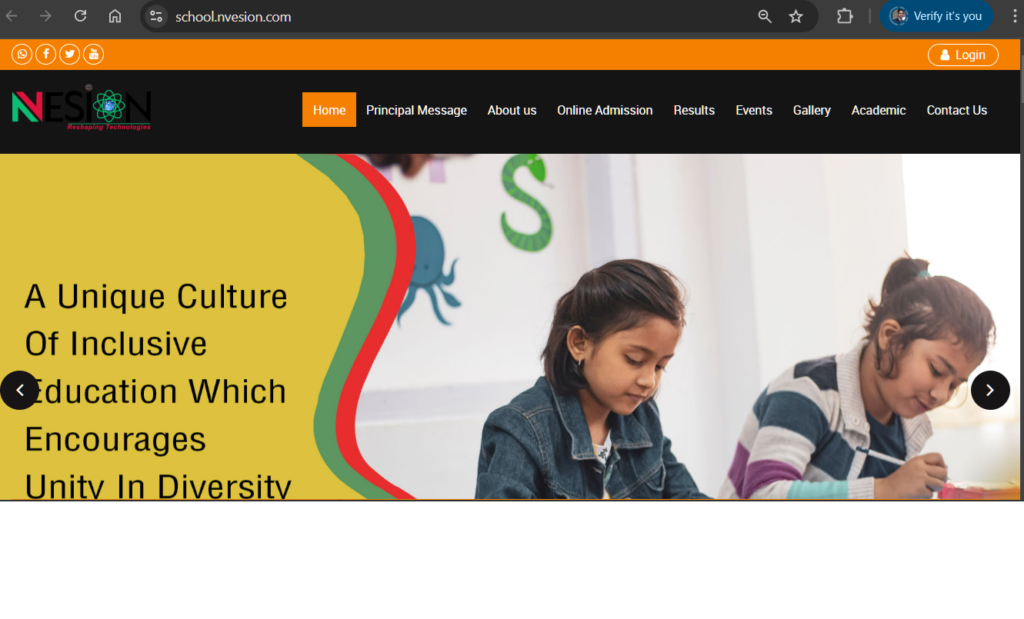The width and height of the screenshot is (1024, 619).
Task: Show the previous slide with left arrow
Action: pyautogui.click(x=20, y=390)
